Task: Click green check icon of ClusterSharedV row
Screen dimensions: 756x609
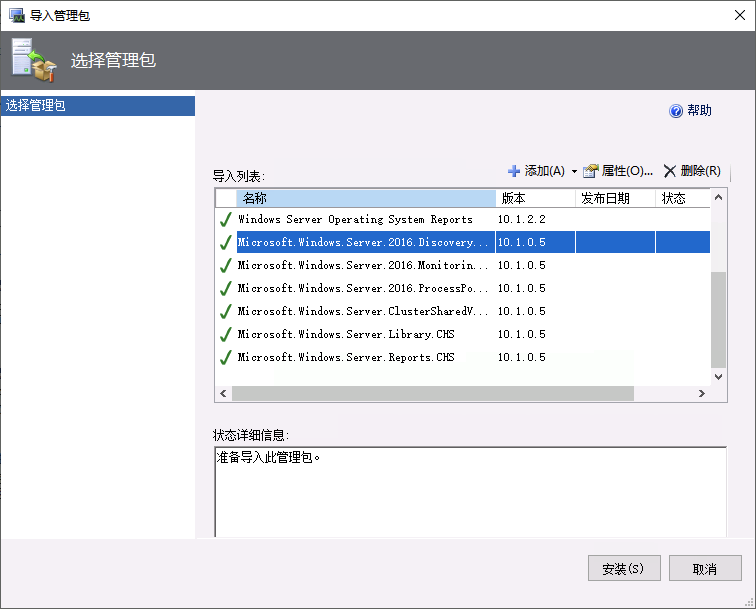Action: pos(226,311)
